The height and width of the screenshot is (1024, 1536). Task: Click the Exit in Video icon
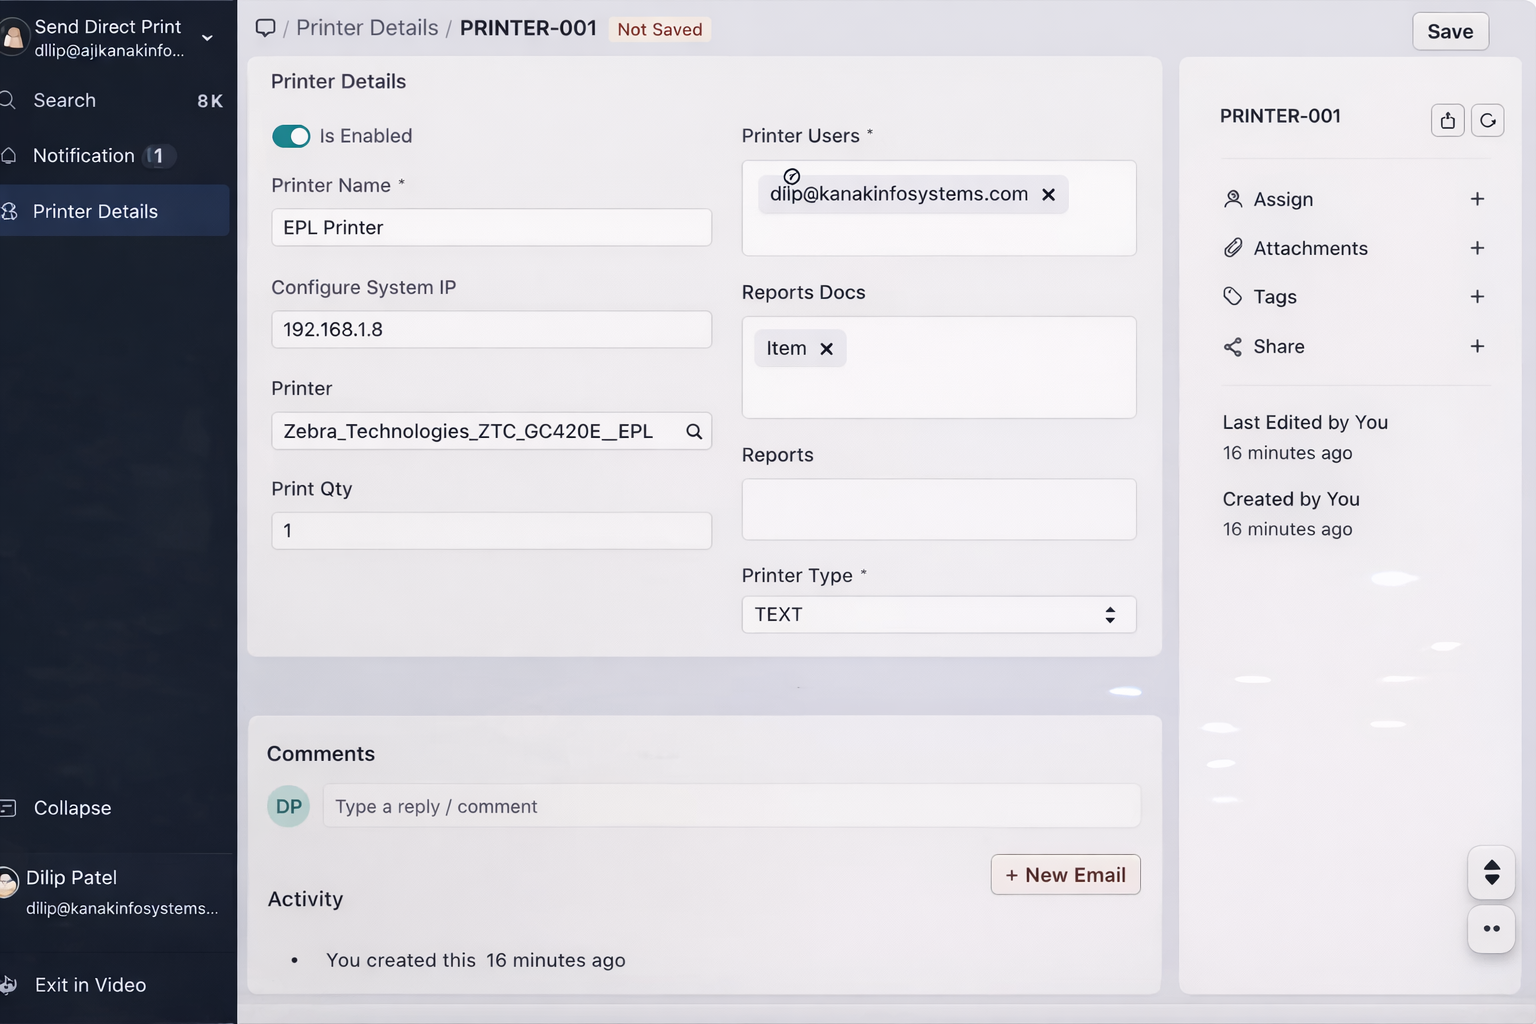8,985
